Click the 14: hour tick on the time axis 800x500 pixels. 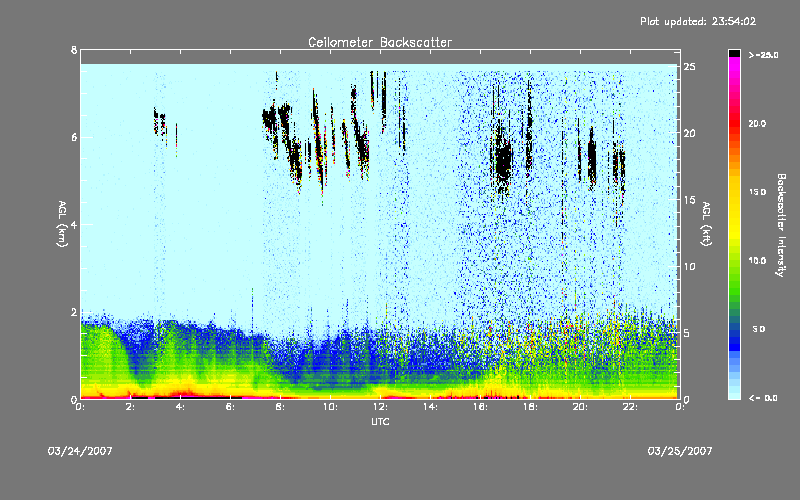430,407
